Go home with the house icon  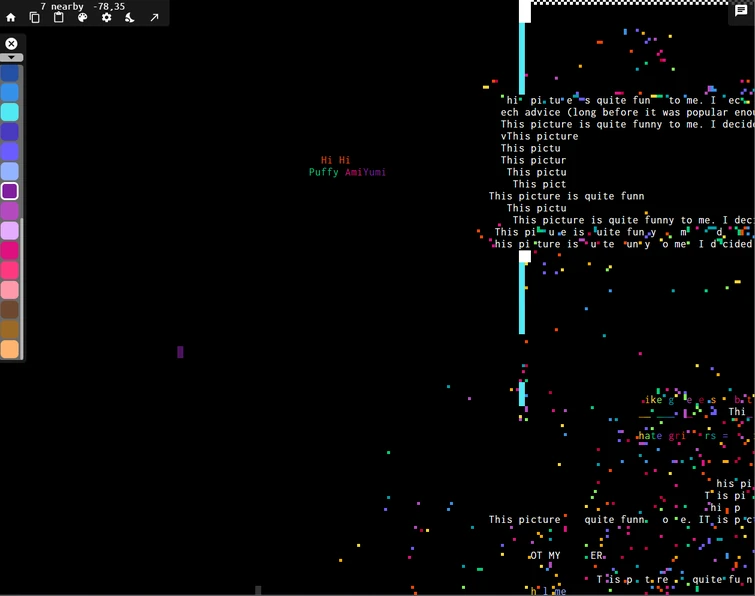pyautogui.click(x=11, y=18)
